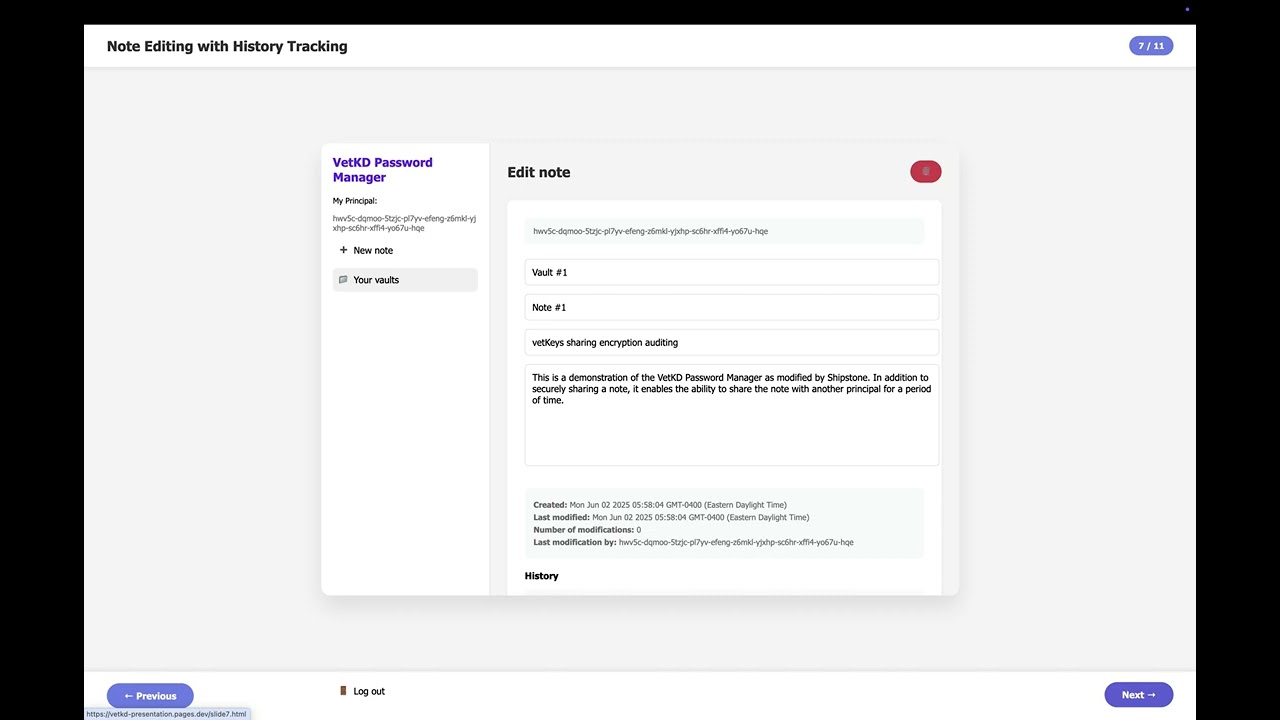1280x720 pixels.
Task: Click the slide title Note Editing with History Tracking
Action: pyautogui.click(x=227, y=46)
